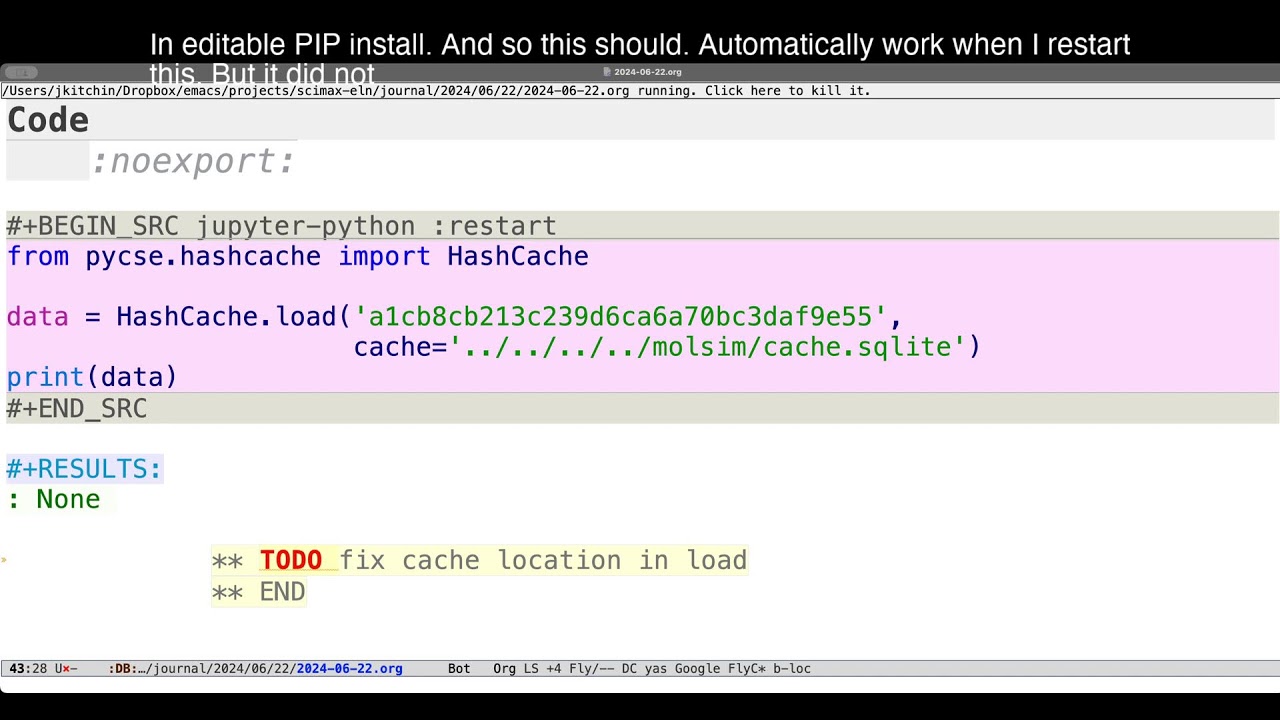
Task: Click the Google minor mode indicator
Action: click(697, 669)
